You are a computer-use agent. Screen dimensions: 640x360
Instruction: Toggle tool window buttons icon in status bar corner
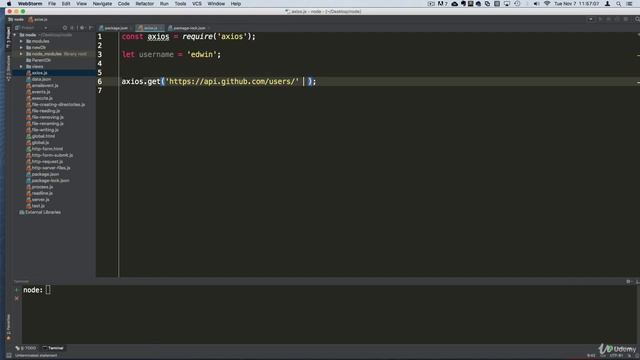9,356
